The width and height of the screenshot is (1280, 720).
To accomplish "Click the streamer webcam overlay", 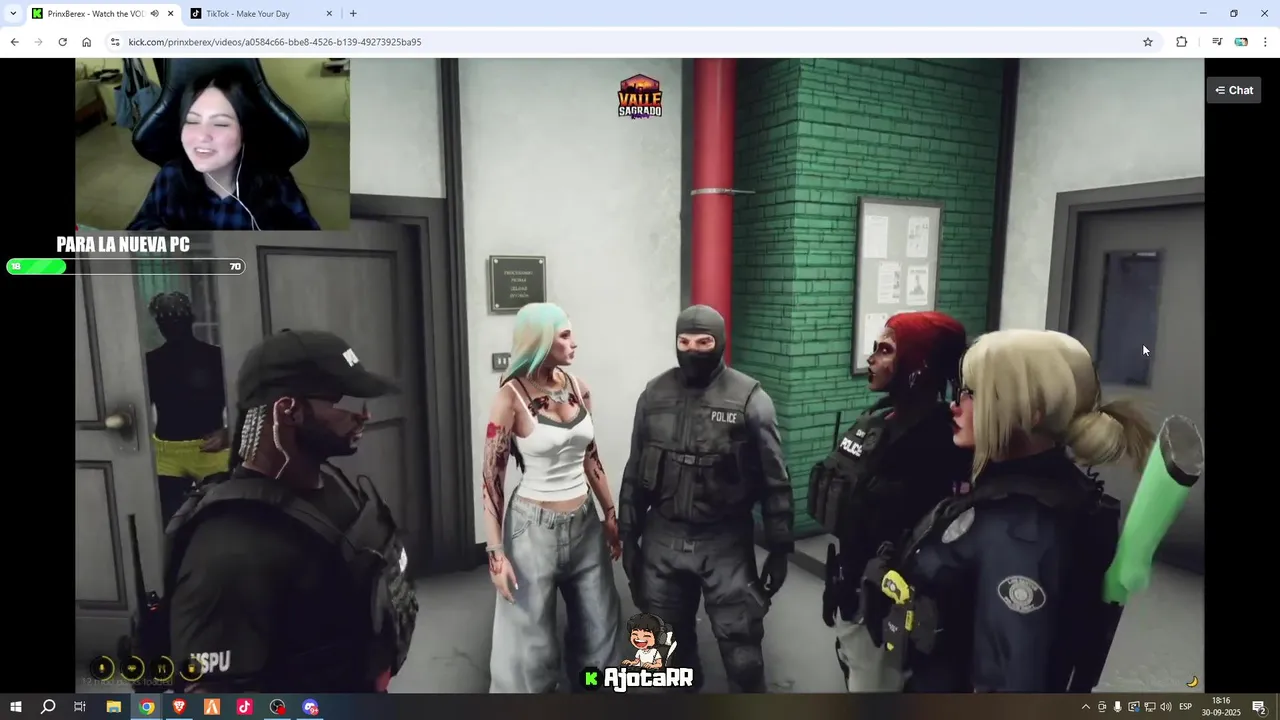I will click(212, 144).
